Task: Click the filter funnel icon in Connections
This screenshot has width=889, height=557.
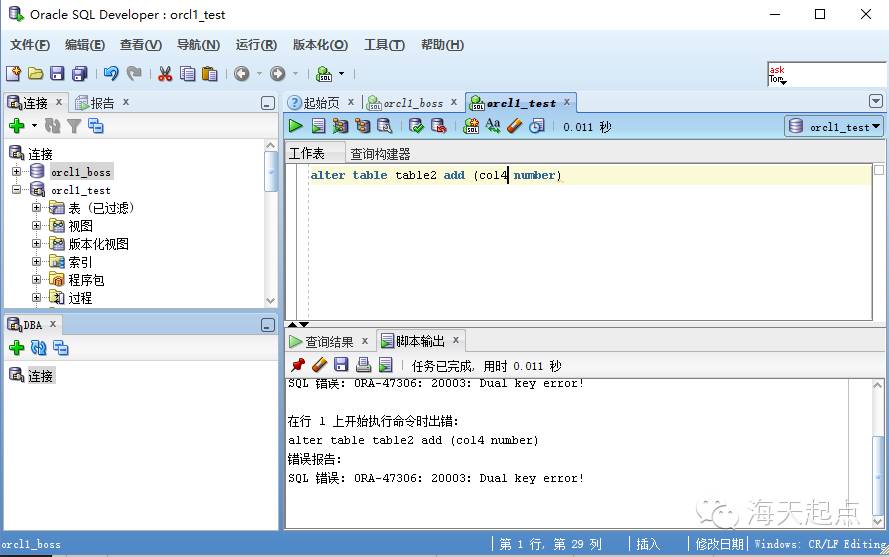Action: (x=74, y=126)
